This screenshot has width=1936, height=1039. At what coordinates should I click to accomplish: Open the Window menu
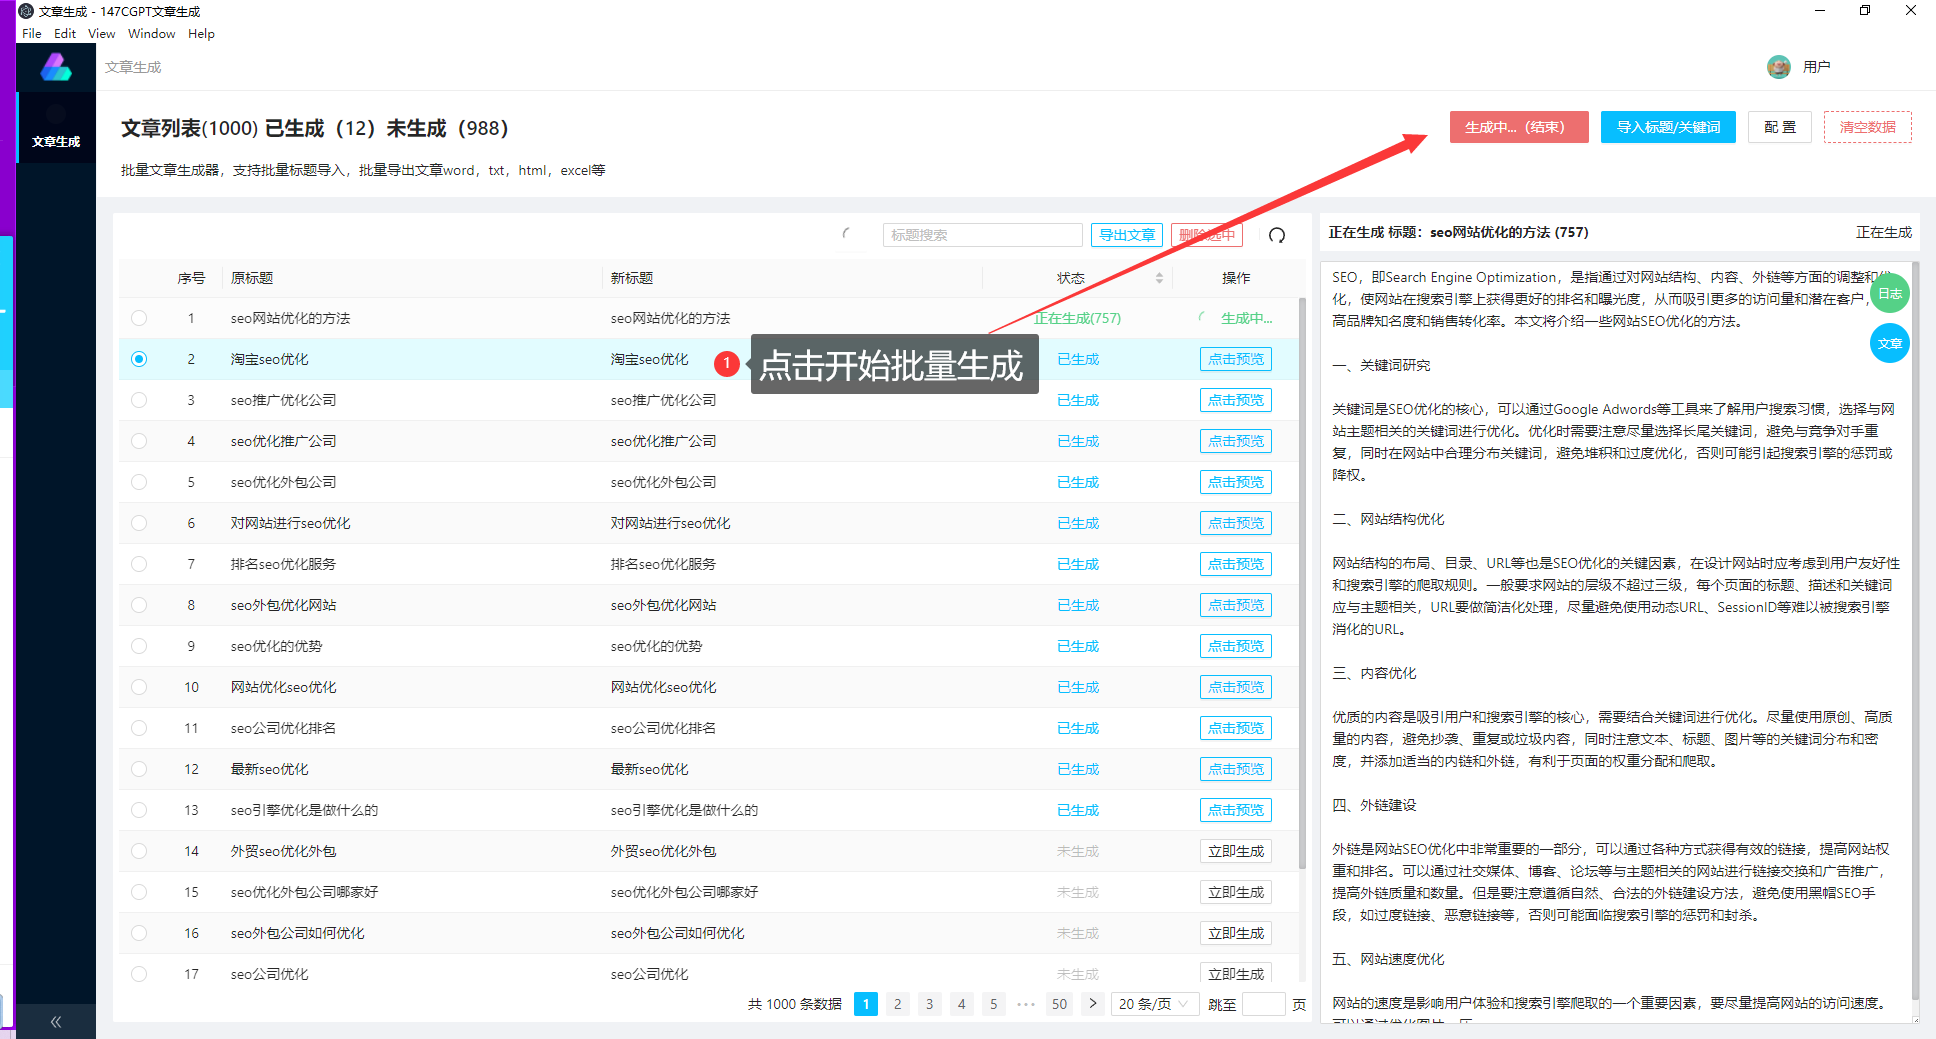(x=151, y=33)
